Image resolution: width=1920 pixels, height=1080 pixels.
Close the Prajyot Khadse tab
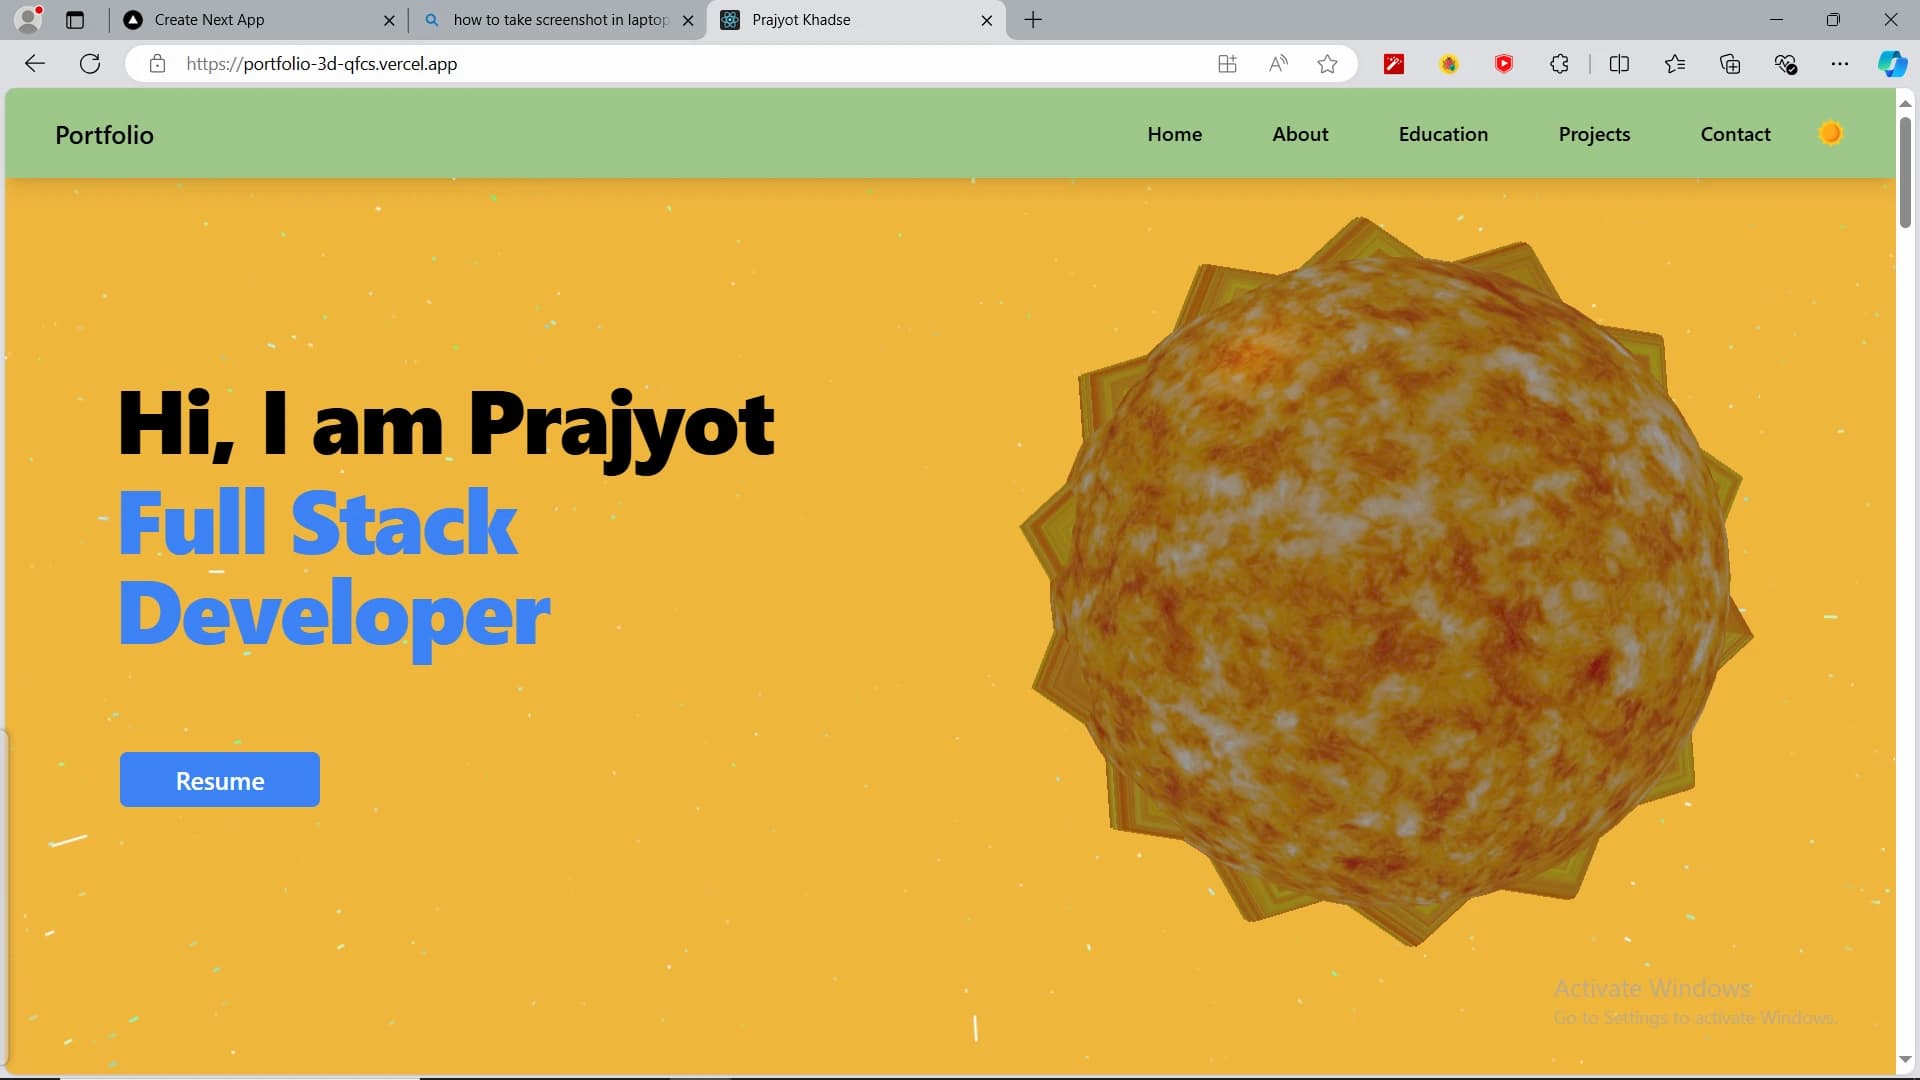(x=987, y=20)
